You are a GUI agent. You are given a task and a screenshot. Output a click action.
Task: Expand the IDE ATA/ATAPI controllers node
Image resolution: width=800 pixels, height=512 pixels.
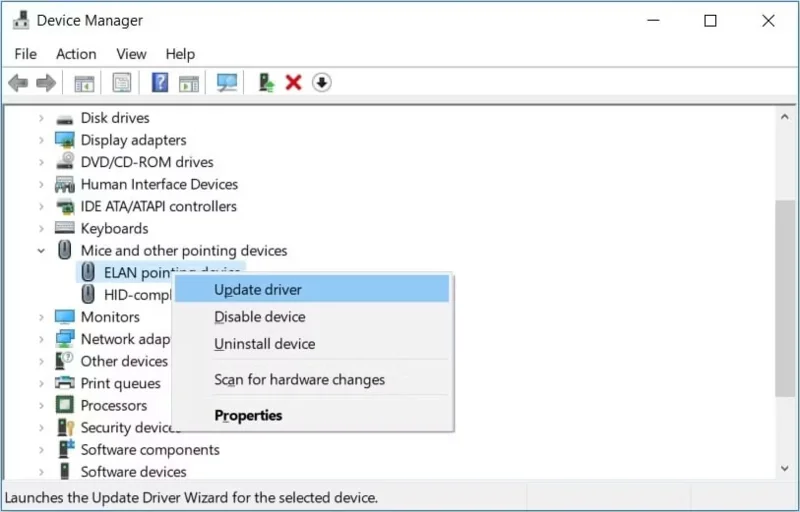pyautogui.click(x=41, y=207)
